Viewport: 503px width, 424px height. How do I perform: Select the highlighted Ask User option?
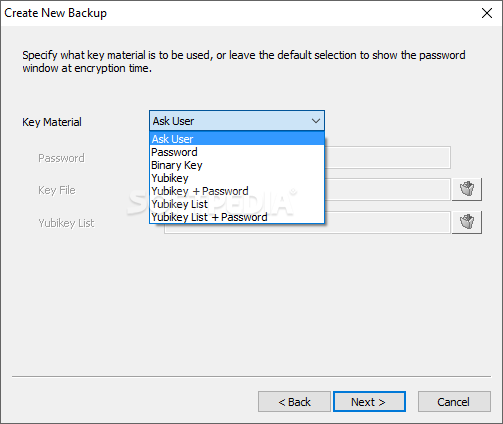click(x=237, y=139)
